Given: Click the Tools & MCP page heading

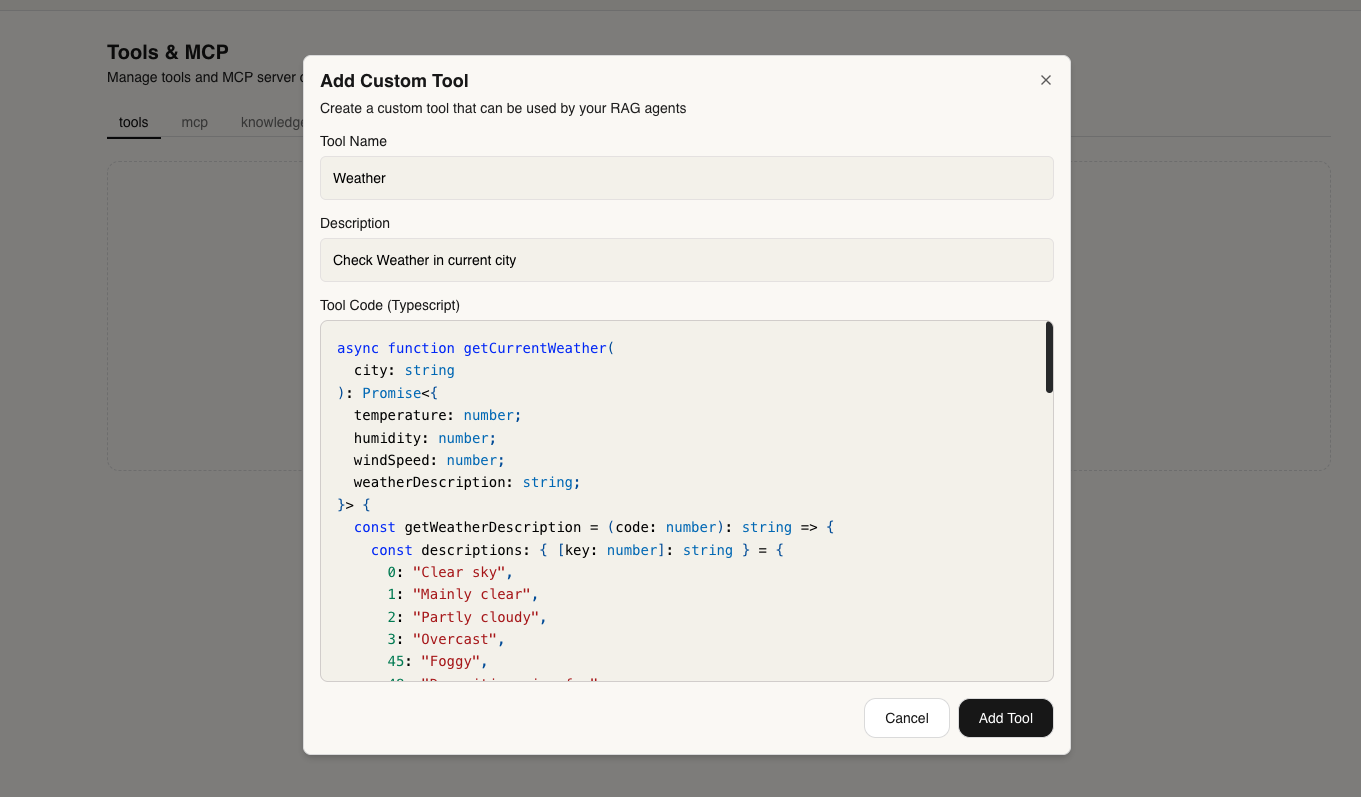Looking at the screenshot, I should 168,52.
